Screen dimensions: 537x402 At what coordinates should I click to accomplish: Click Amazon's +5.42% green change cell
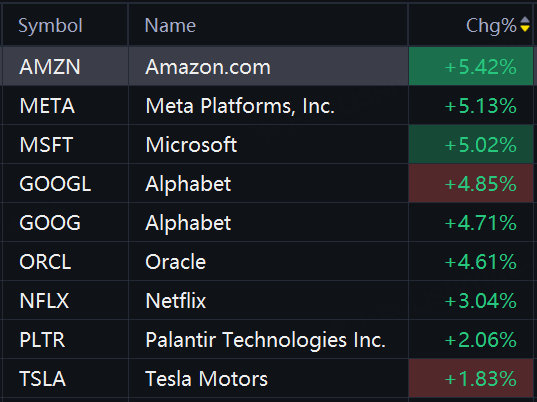(x=471, y=66)
